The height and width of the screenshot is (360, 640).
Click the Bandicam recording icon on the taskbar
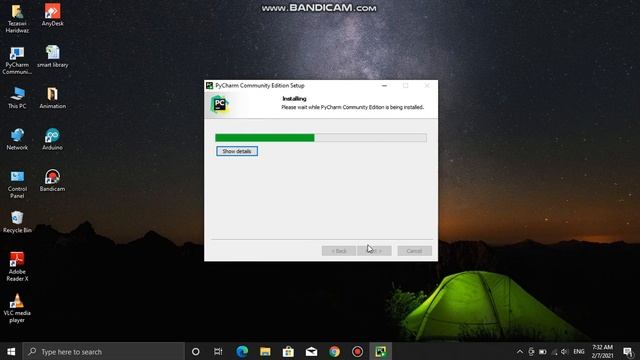[x=358, y=351]
